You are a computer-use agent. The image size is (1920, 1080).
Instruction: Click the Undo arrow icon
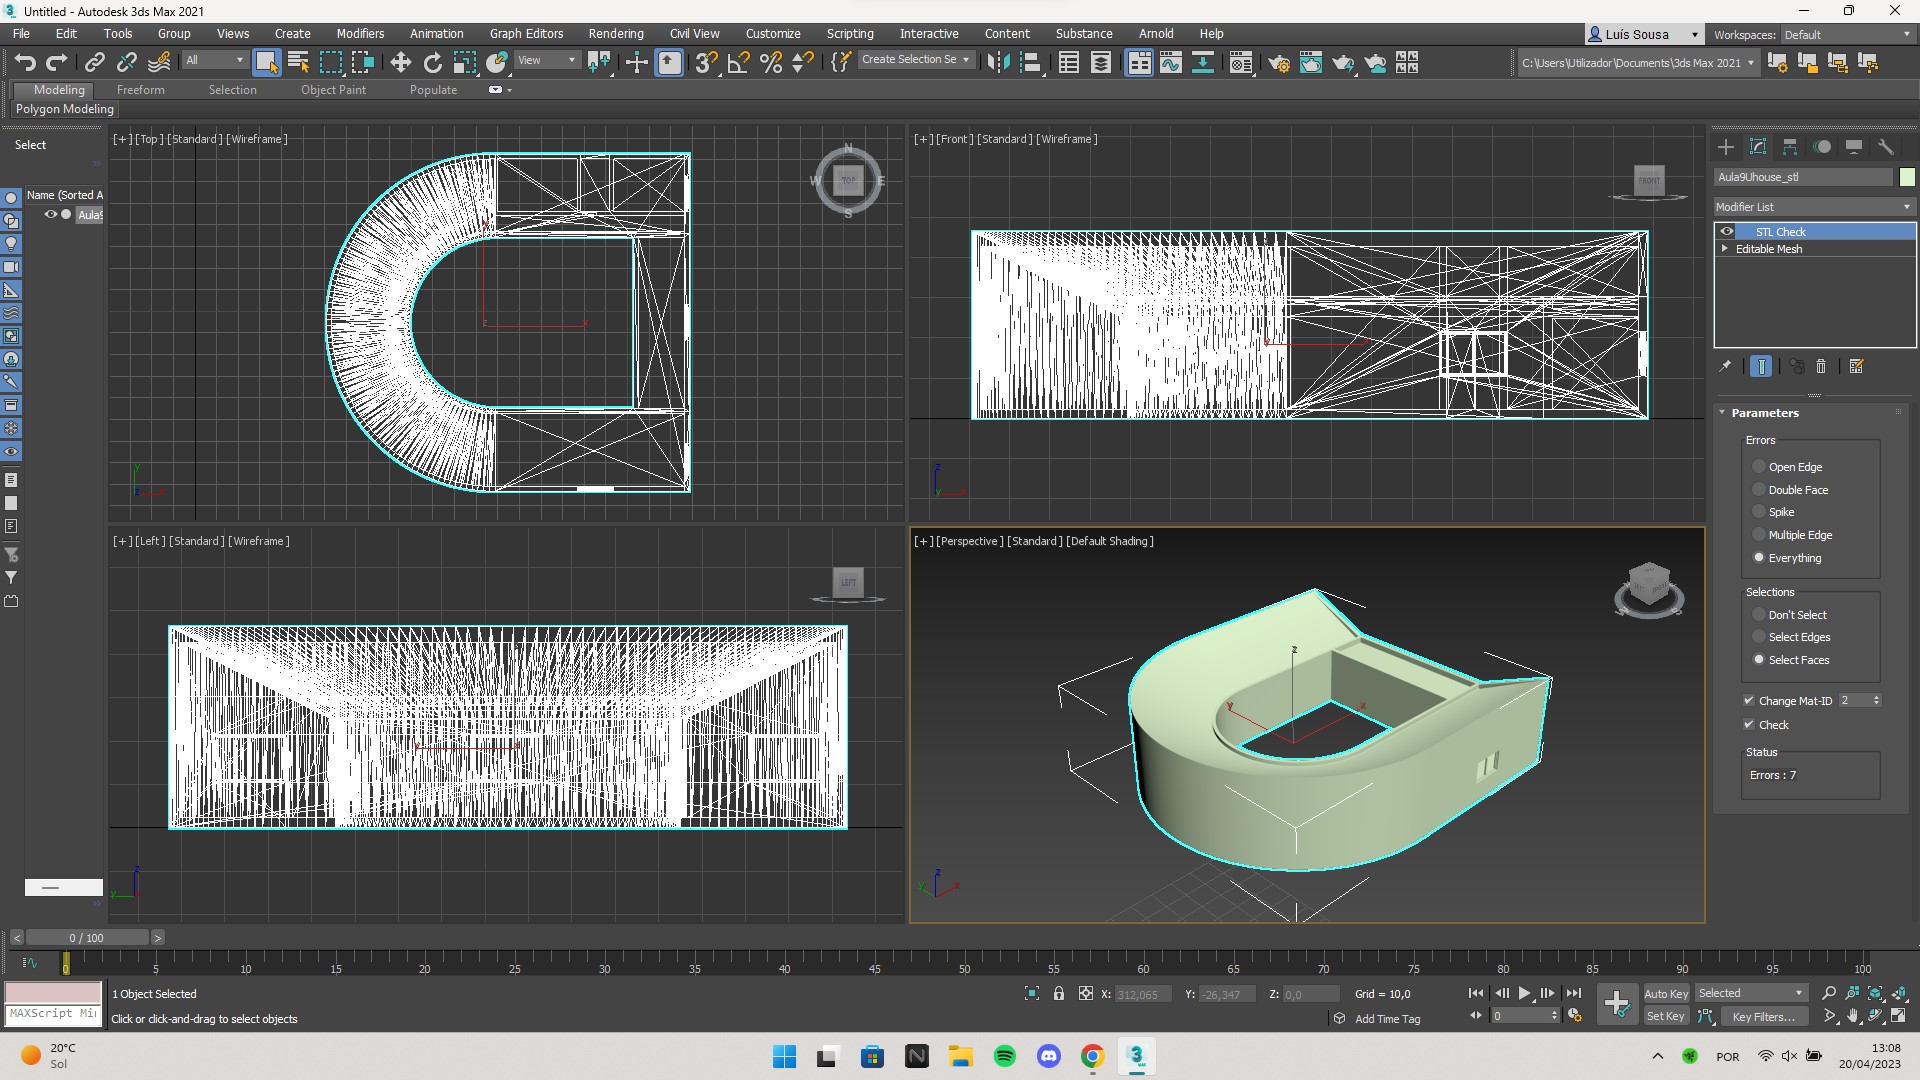pos(25,63)
